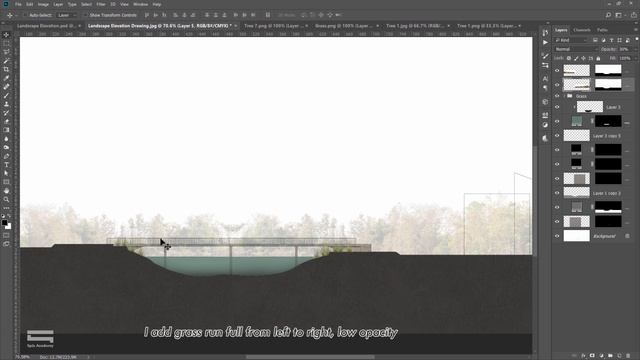Toggle visibility of the Background layer
The width and height of the screenshot is (640, 360).
pos(557,236)
